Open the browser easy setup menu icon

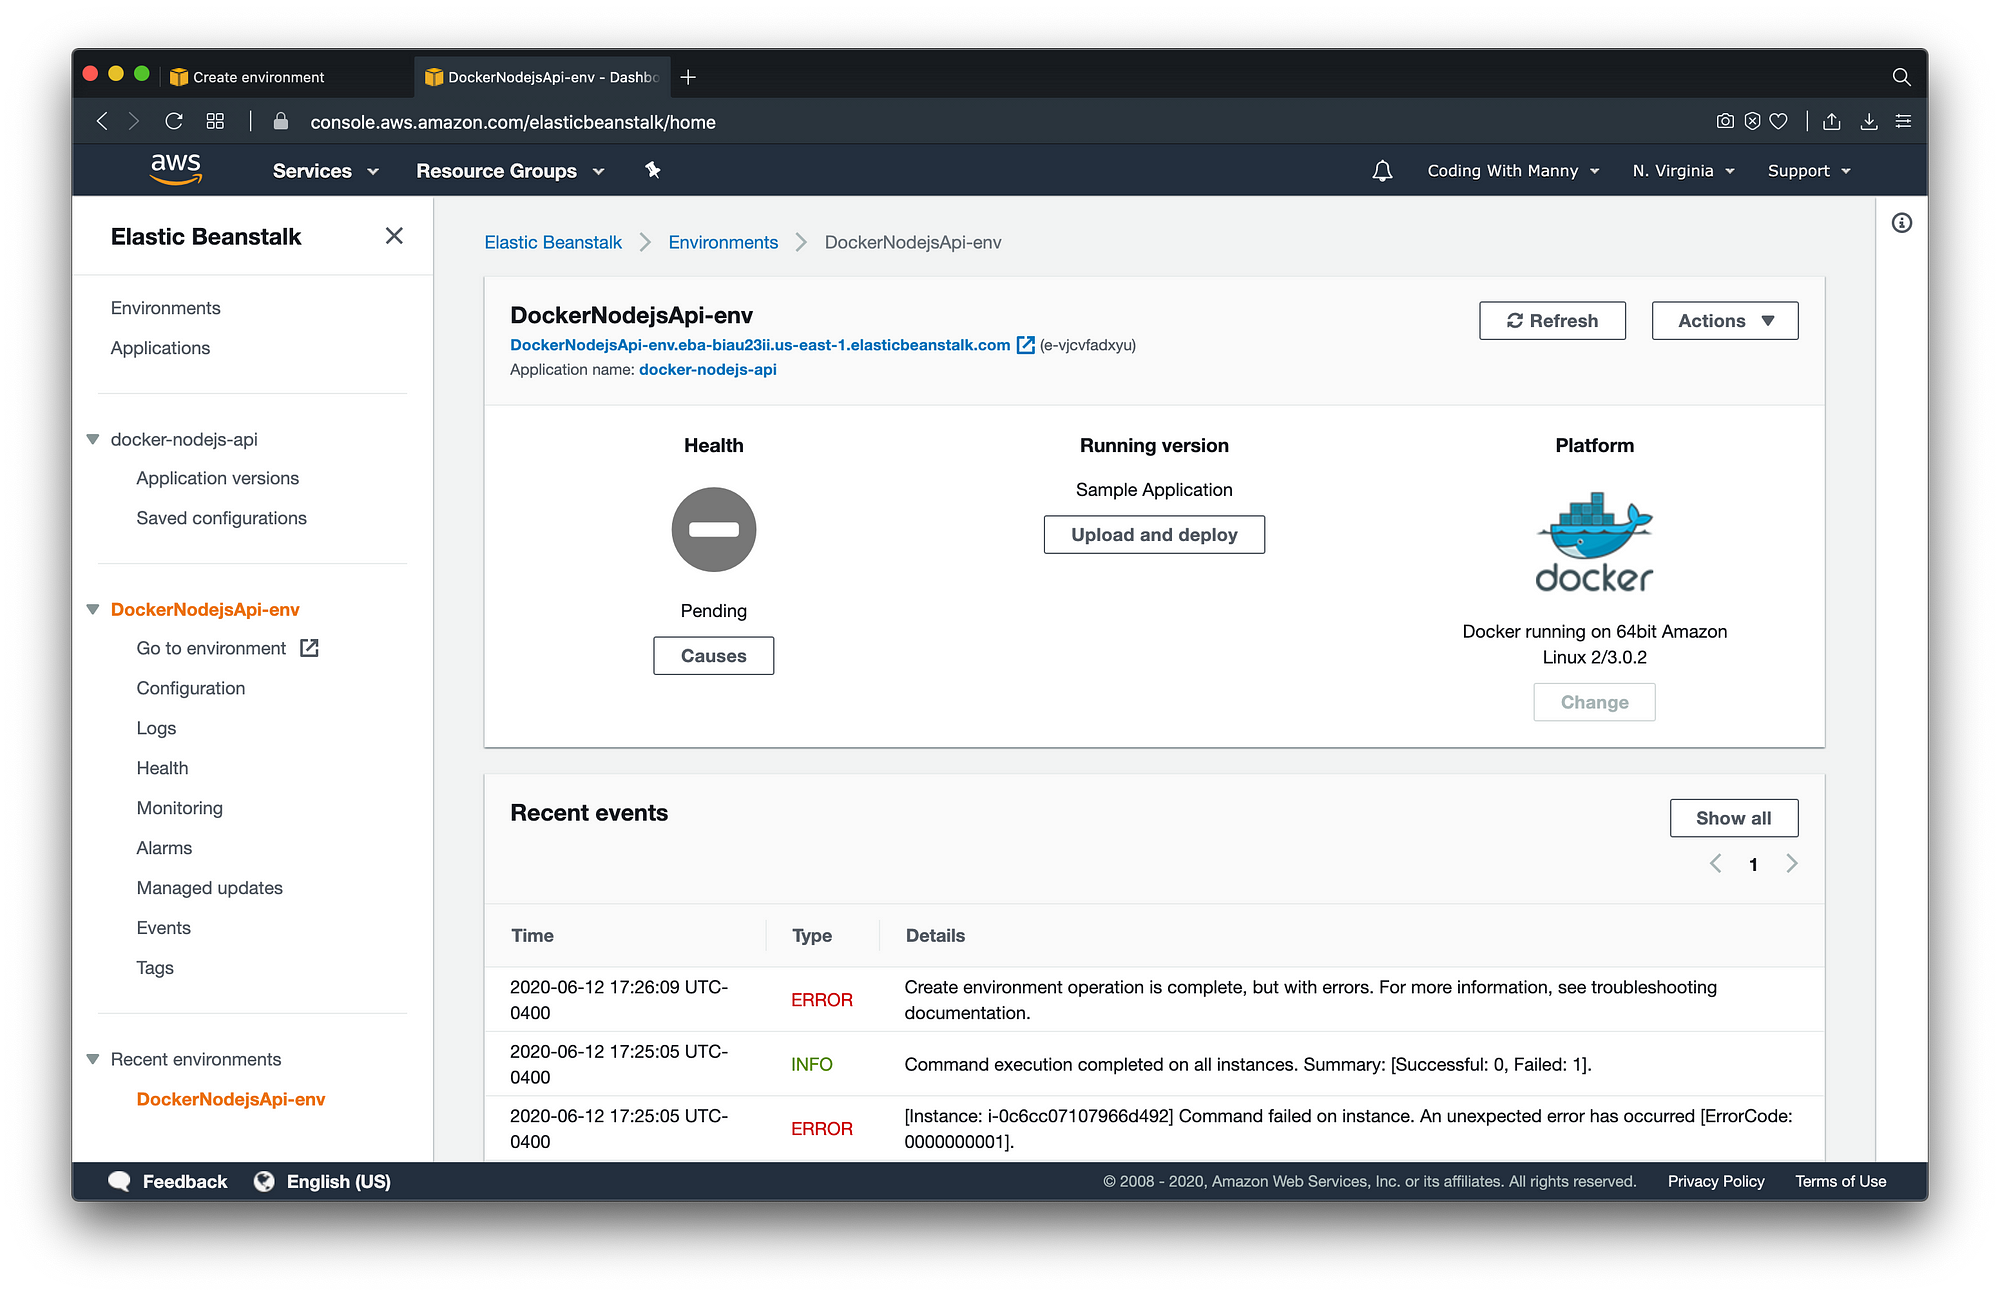pos(1903,121)
